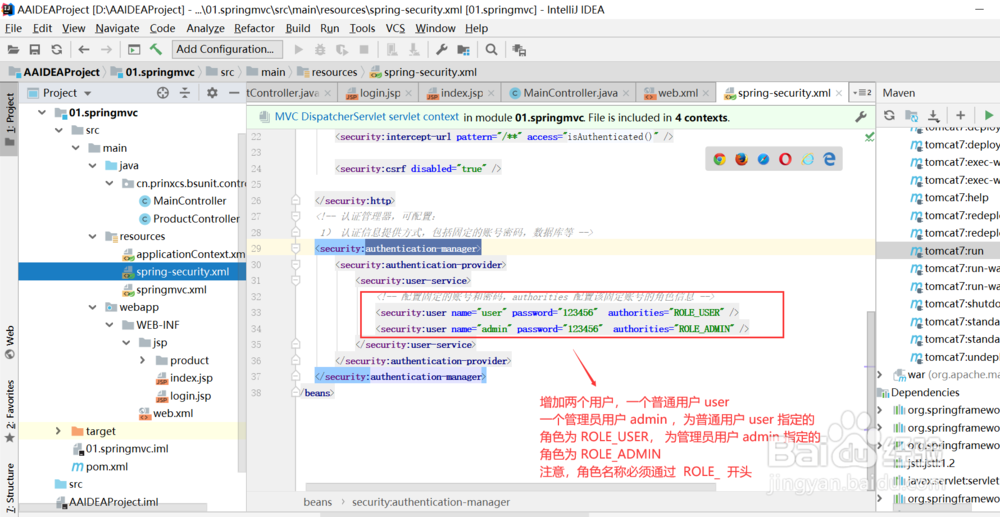Image resolution: width=1000 pixels, height=517 pixels.
Task: Show hidden editor tabs list
Action: point(862,93)
